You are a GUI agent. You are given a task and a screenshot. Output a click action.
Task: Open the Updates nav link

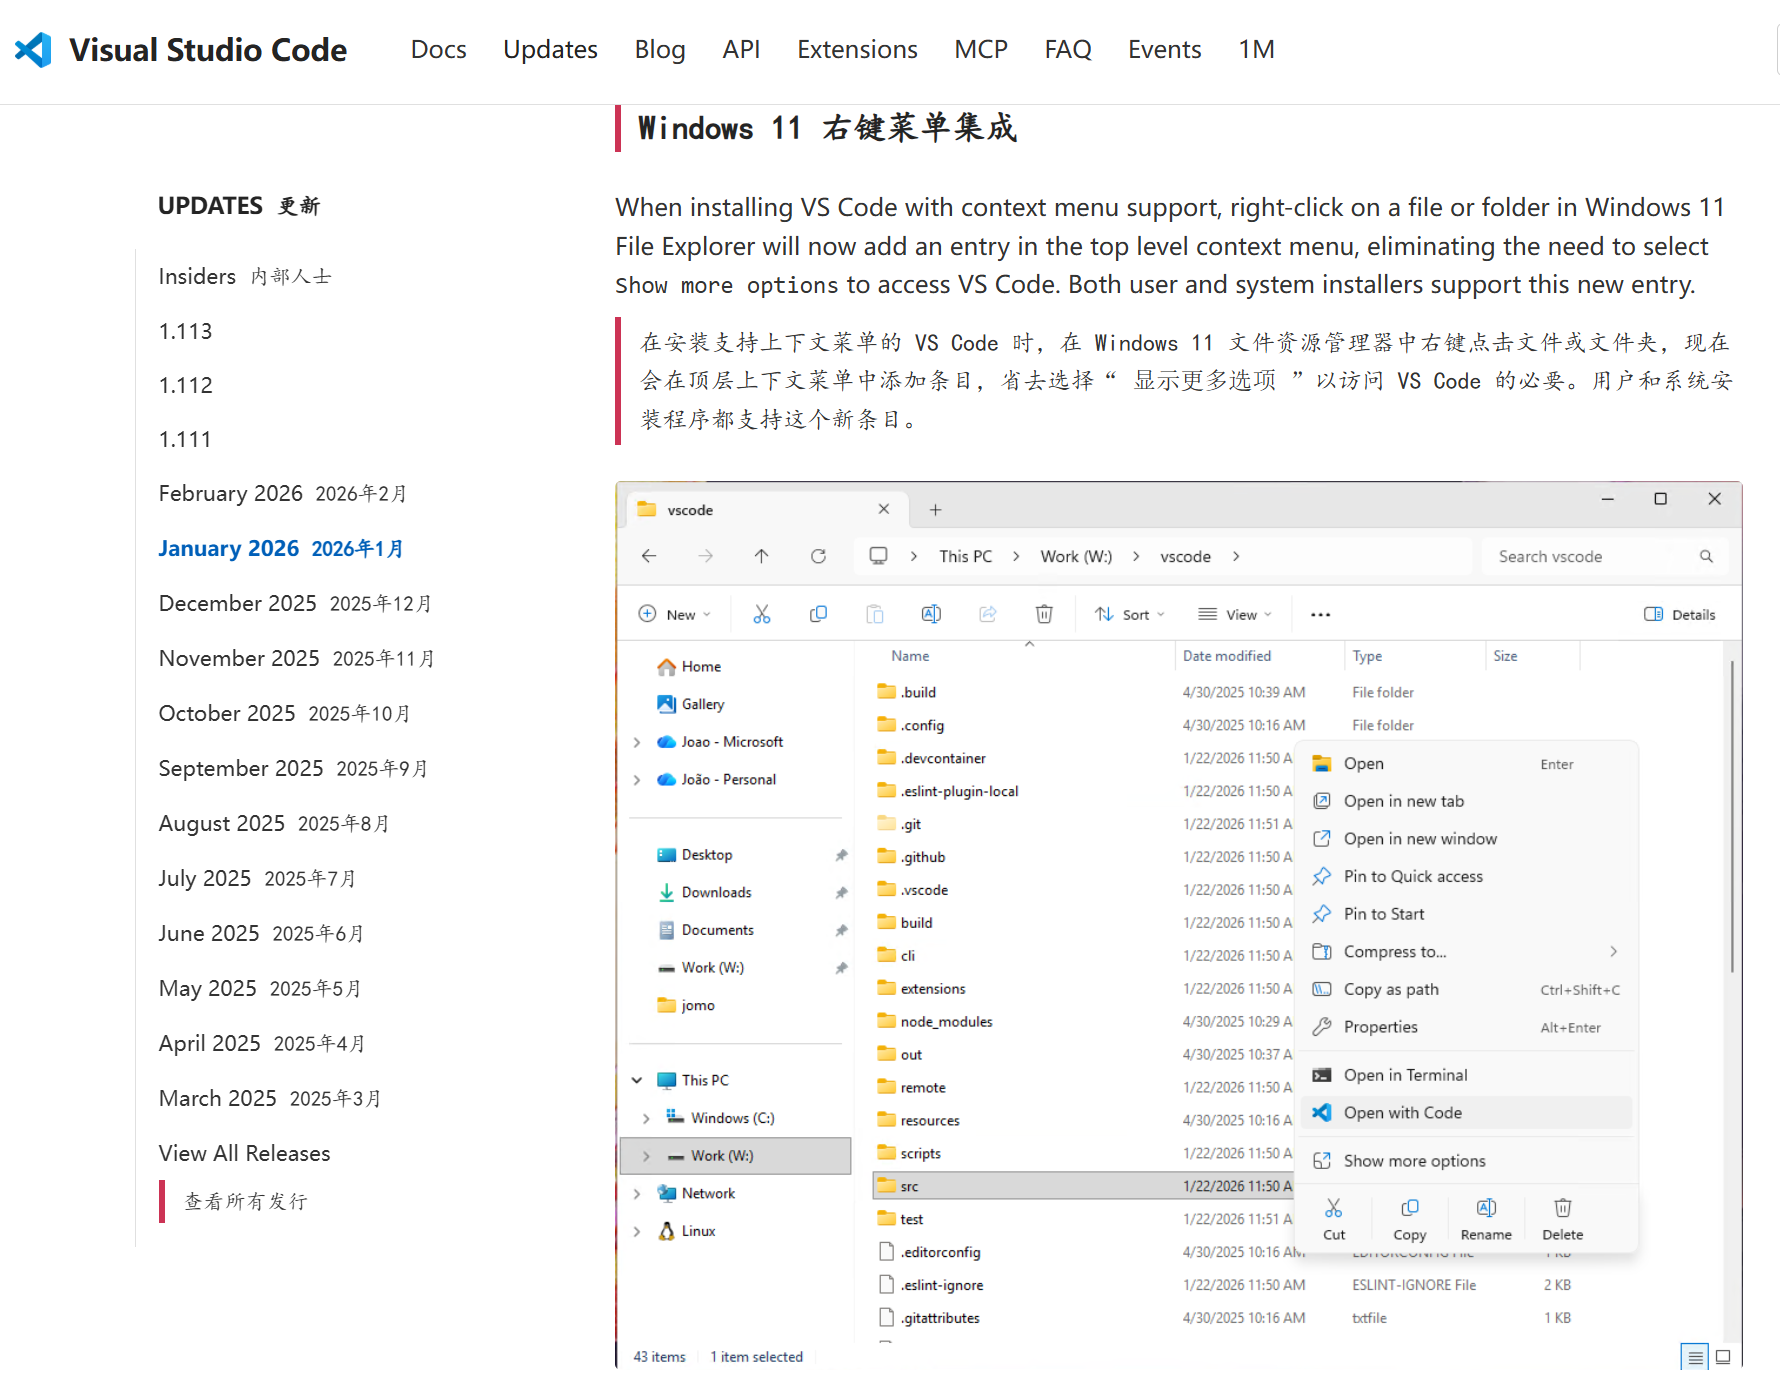tap(550, 50)
